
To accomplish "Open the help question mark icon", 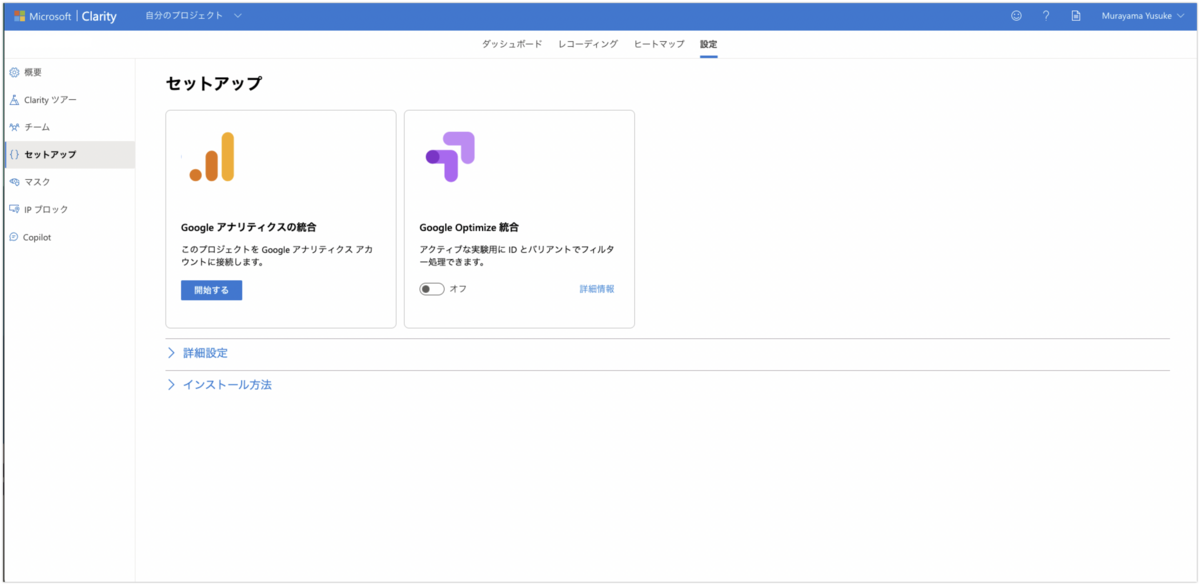I will [1046, 16].
